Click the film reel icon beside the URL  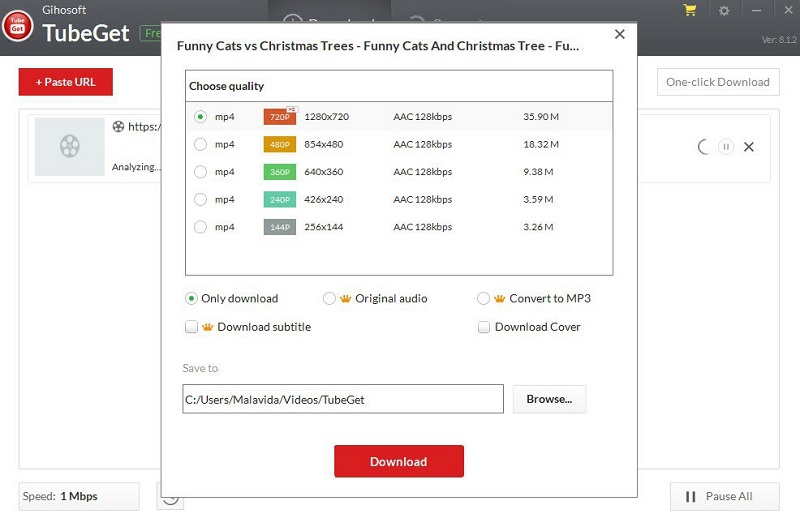pos(118,127)
